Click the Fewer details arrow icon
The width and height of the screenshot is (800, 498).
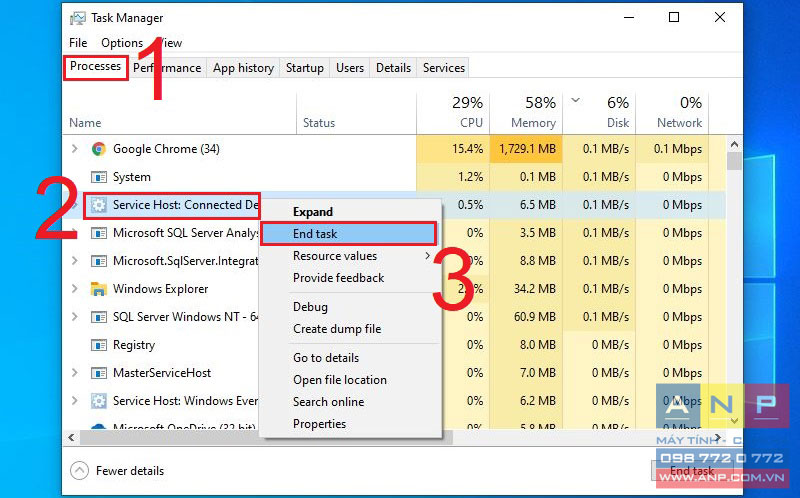tap(79, 470)
